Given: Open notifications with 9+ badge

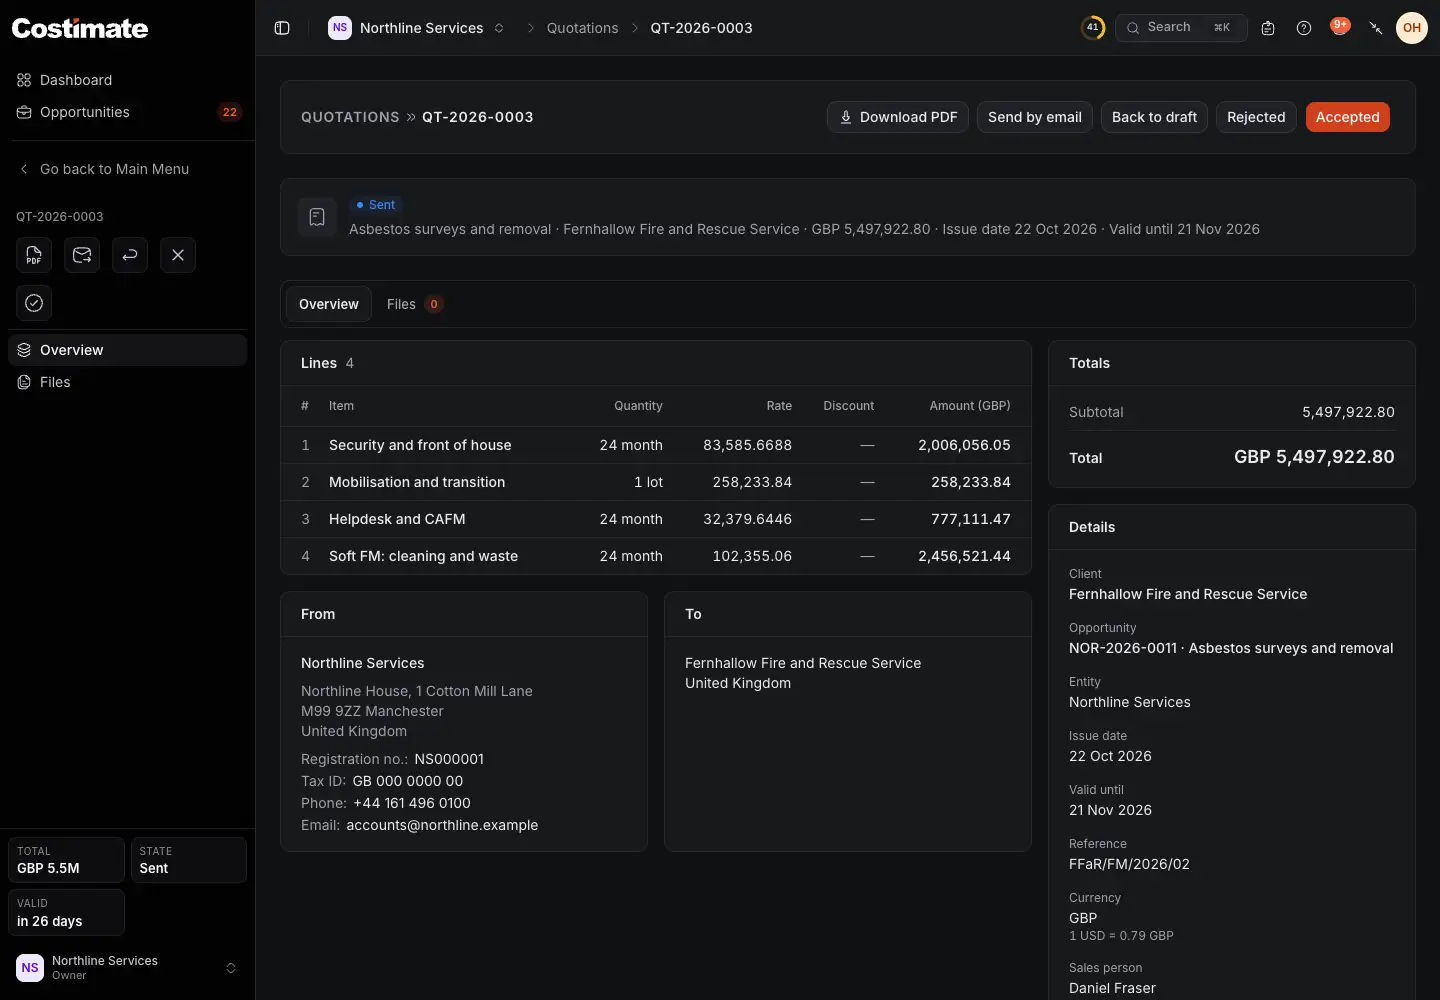Looking at the screenshot, I should (1340, 27).
